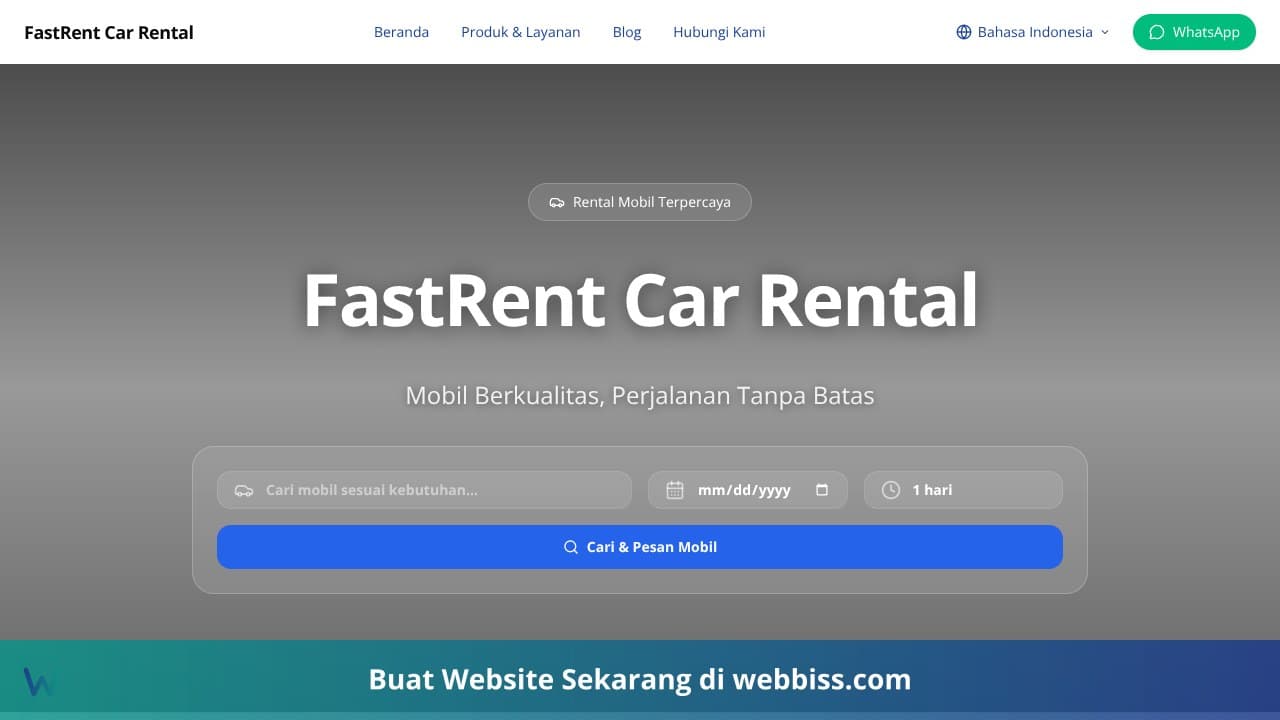The image size is (1280, 720).
Task: Open the Beranda menu item
Action: coord(401,32)
